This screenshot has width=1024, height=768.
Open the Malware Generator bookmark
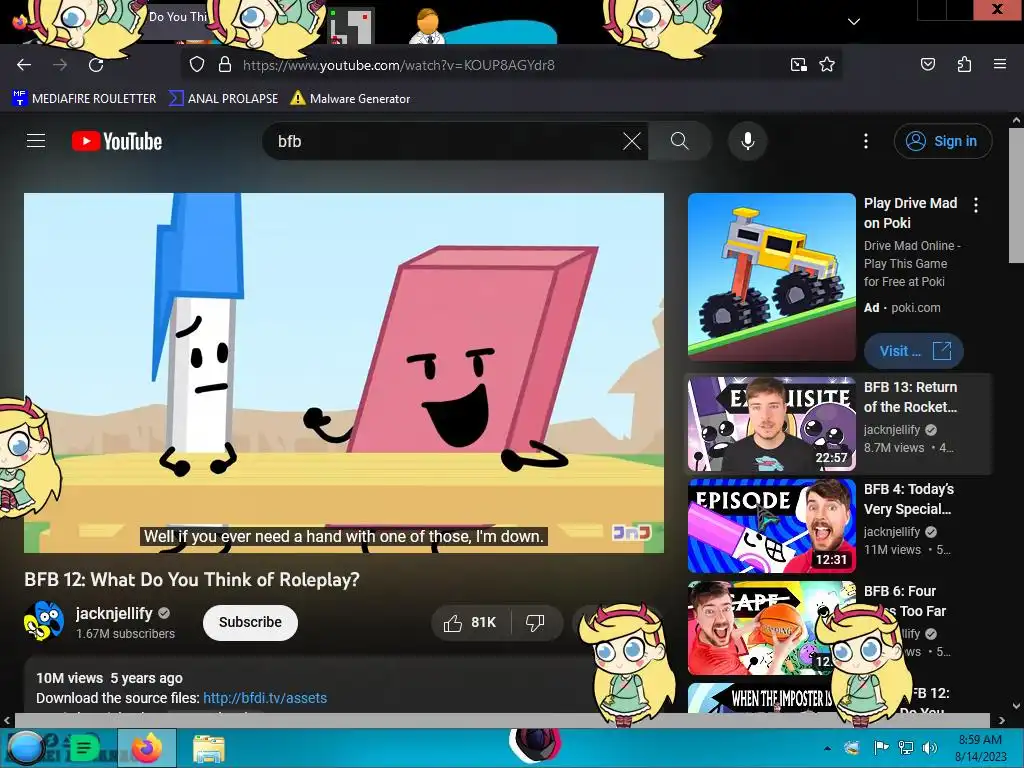(350, 99)
